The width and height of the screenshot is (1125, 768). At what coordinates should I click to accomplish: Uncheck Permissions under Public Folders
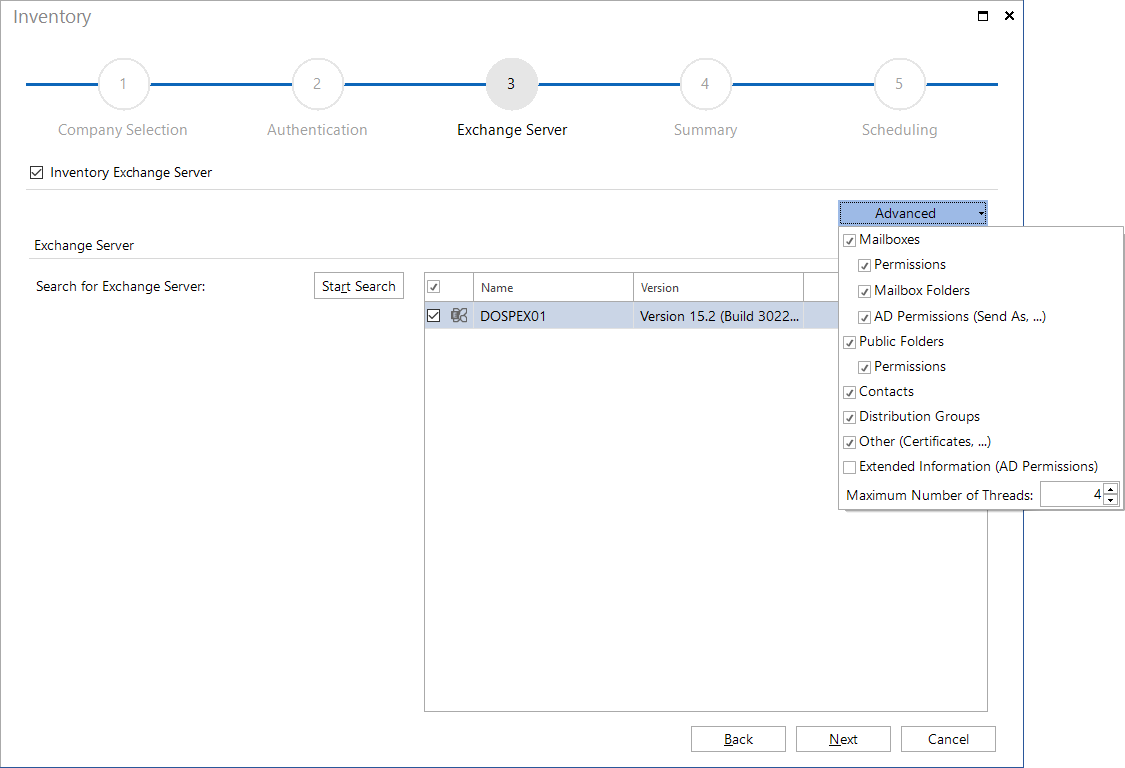pyautogui.click(x=865, y=367)
